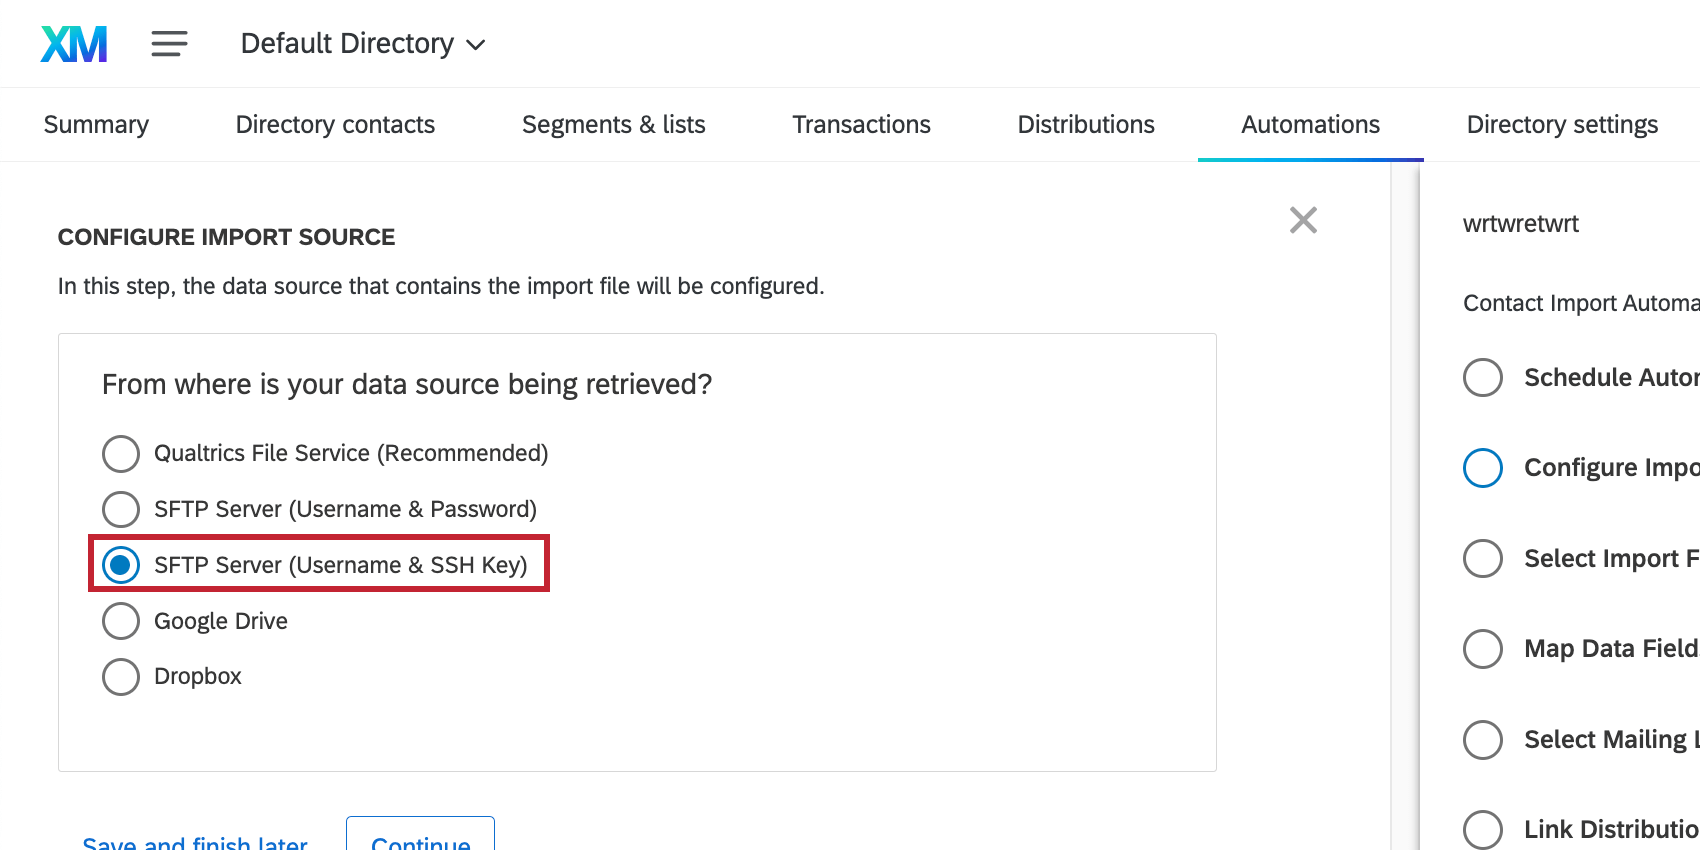
Task: Open the Segments & lists tab
Action: (x=614, y=125)
